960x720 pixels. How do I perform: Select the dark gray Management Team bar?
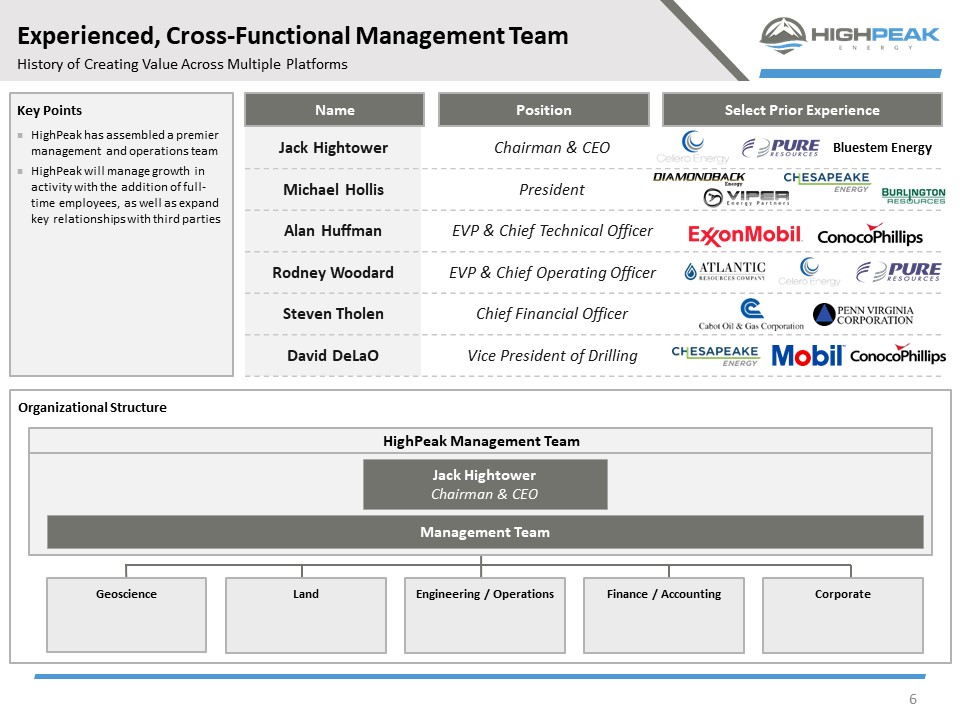485,532
